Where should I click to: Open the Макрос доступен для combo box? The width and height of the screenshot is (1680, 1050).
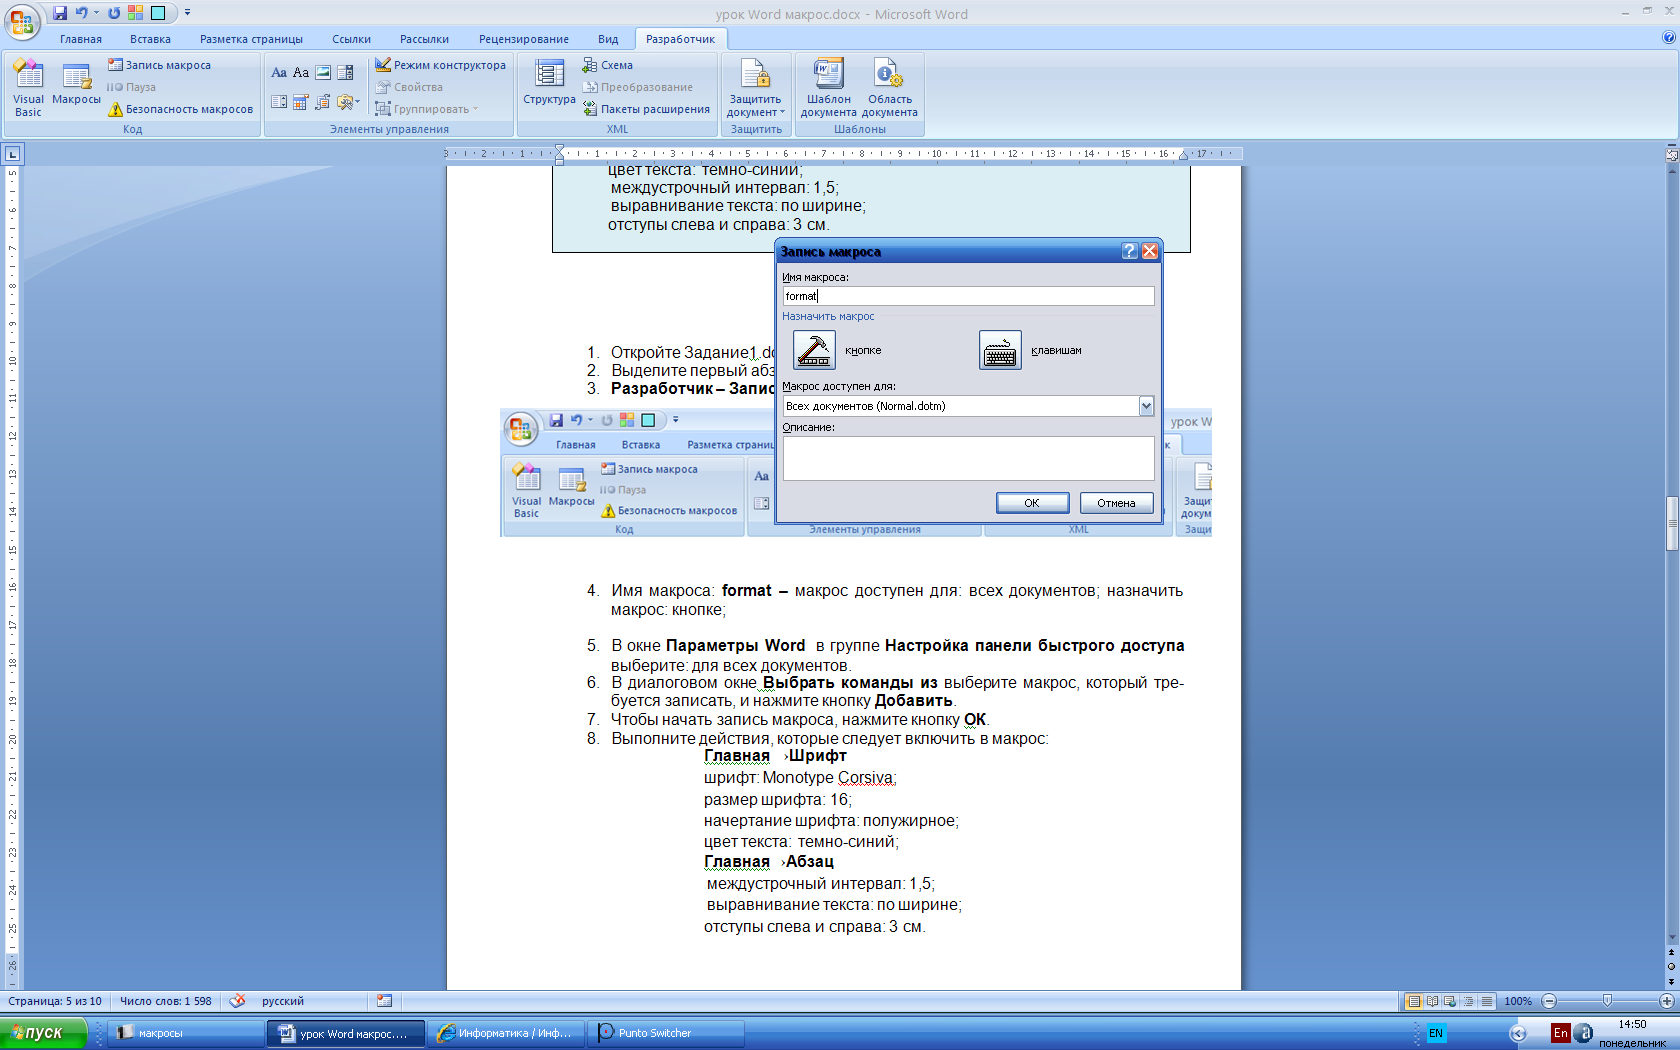[x=968, y=406]
